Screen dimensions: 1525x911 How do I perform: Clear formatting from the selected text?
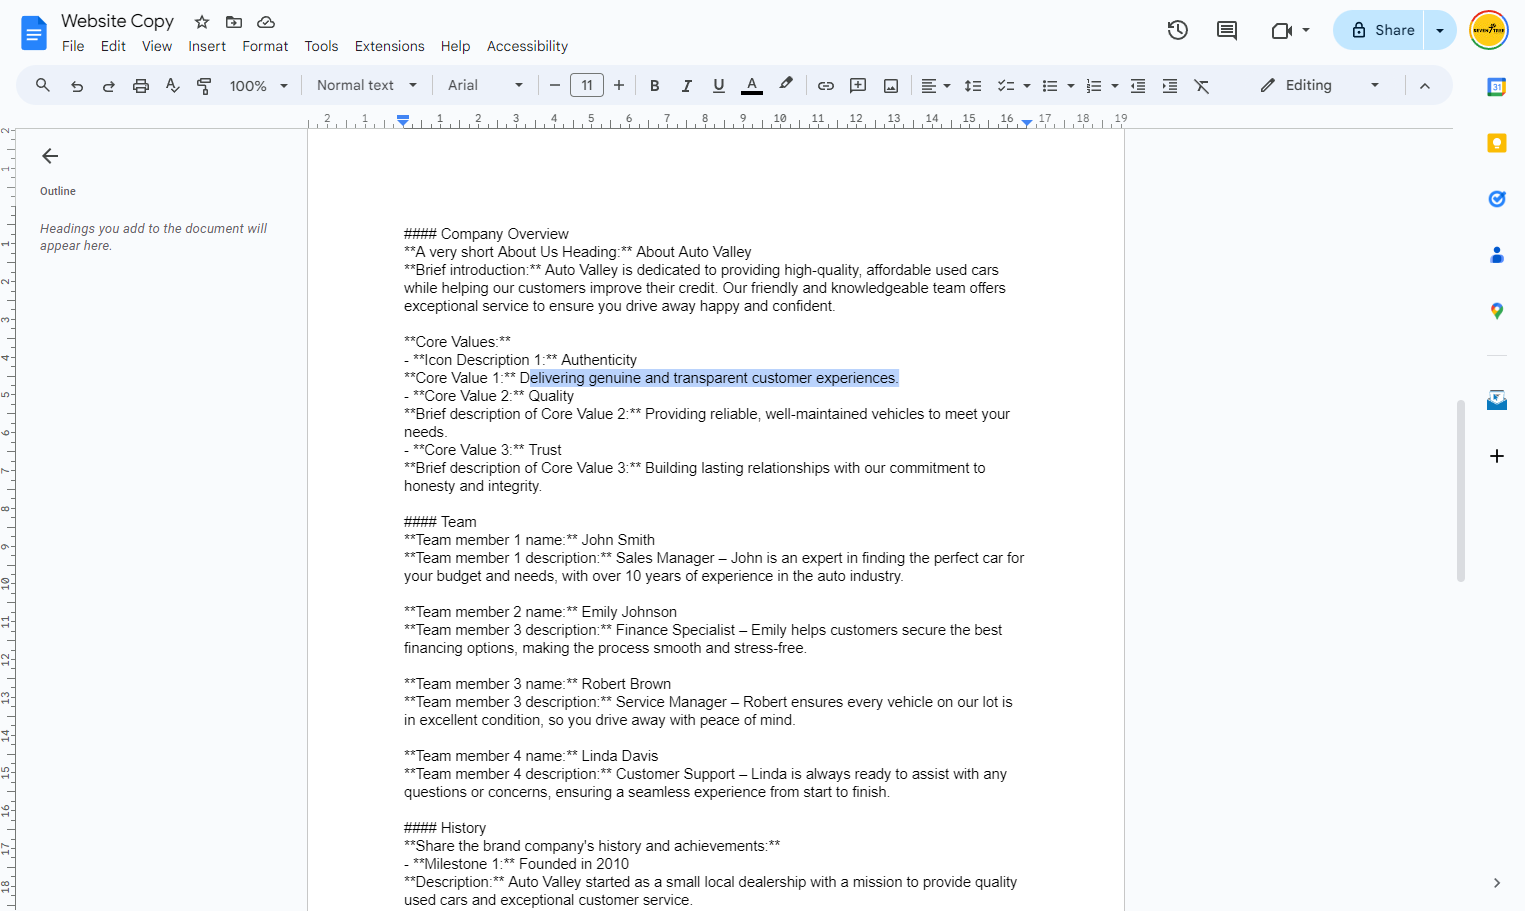(1202, 86)
